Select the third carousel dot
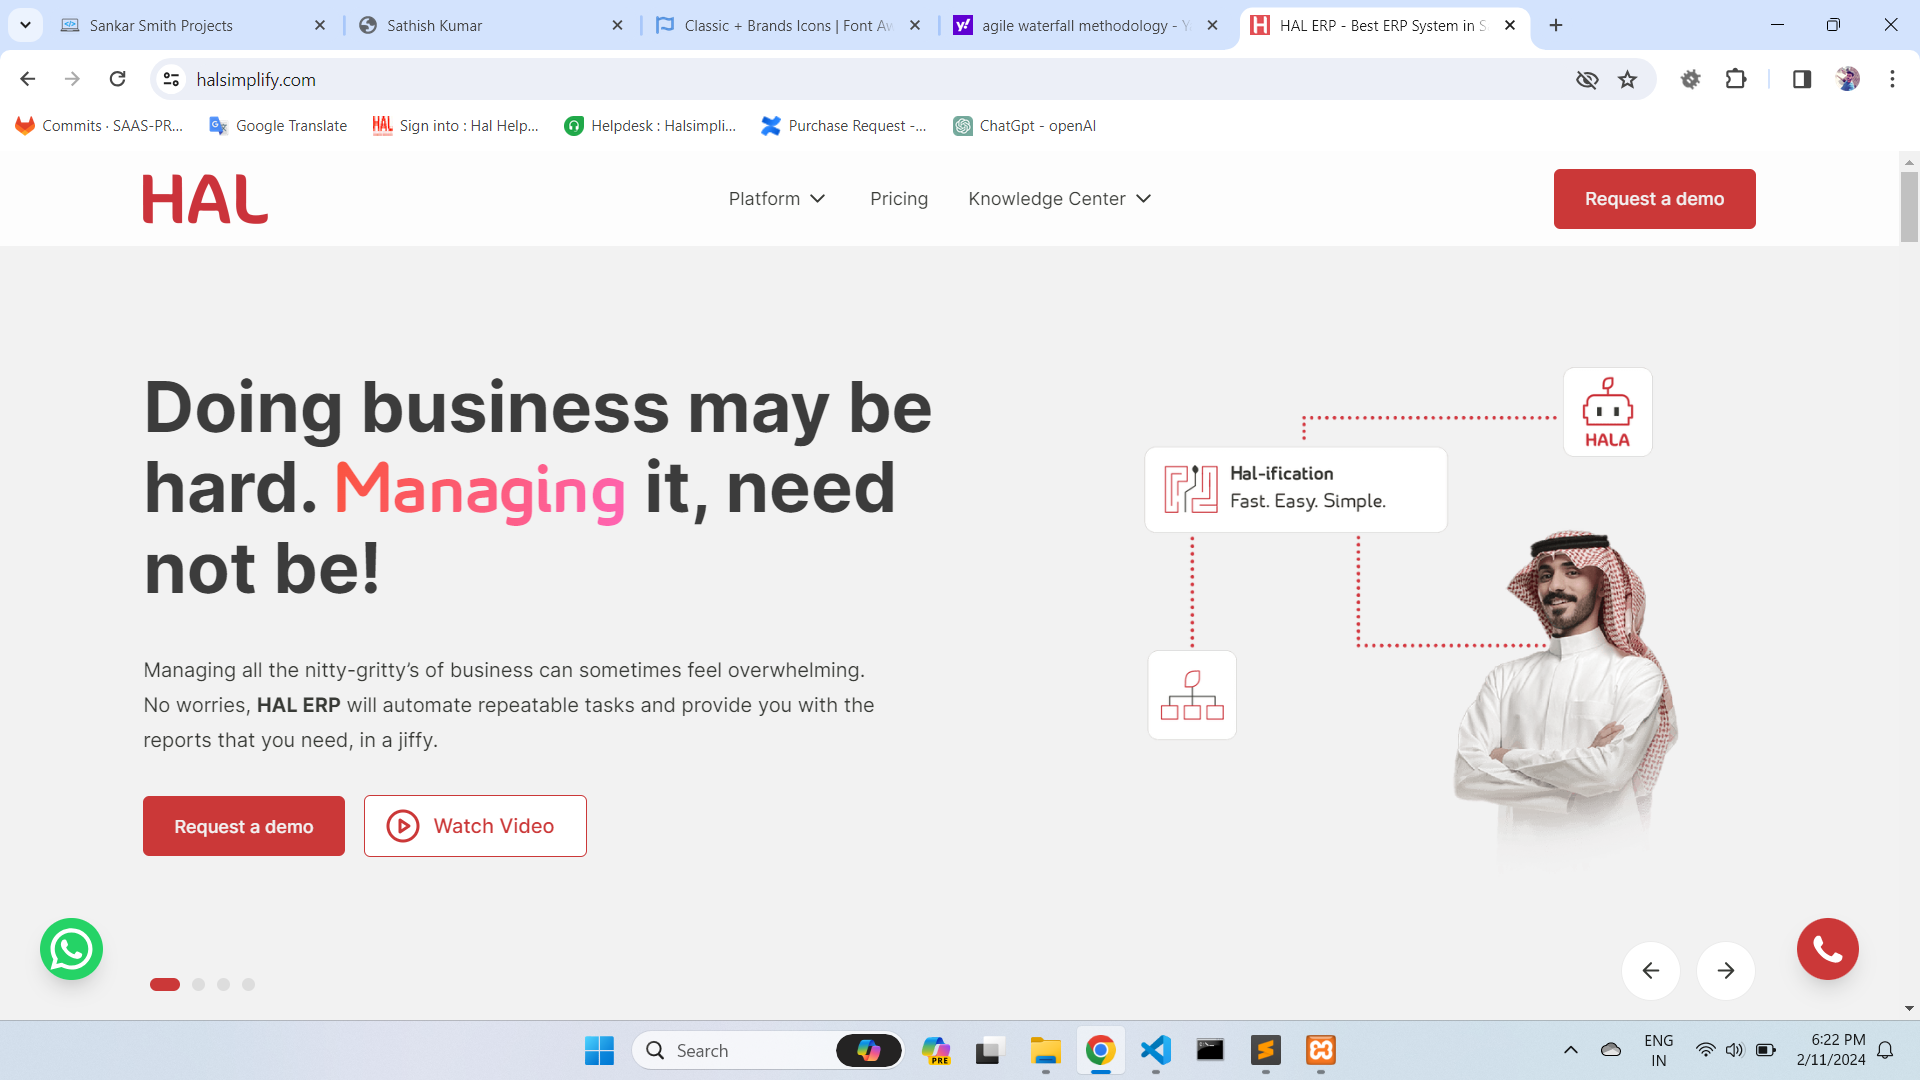The height and width of the screenshot is (1080, 1920). 224,984
